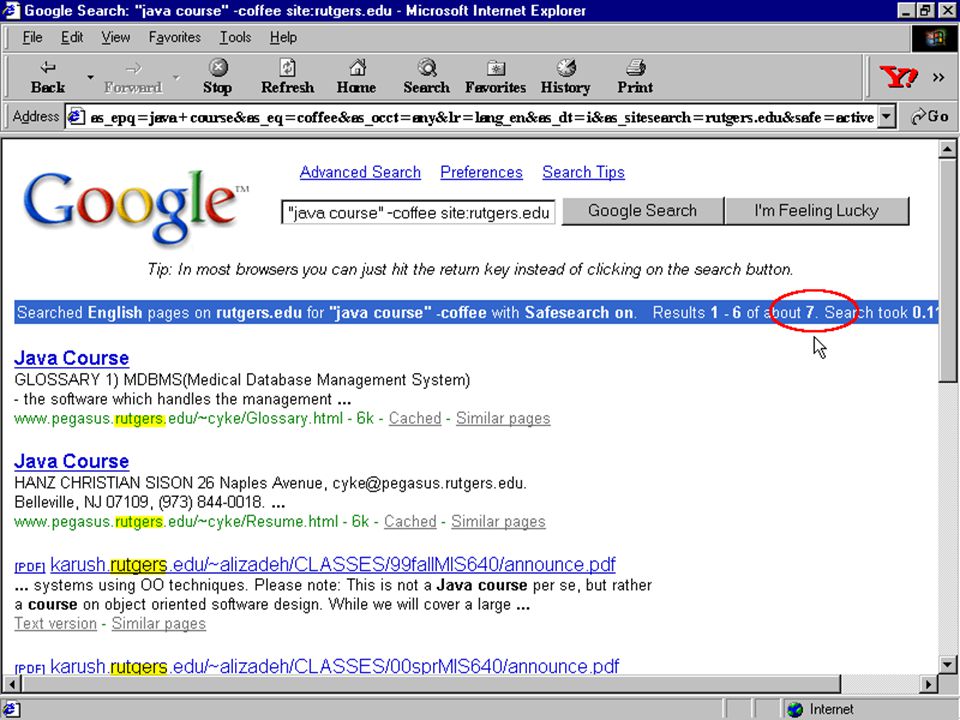Image resolution: width=960 pixels, height=720 pixels.
Task: Print the page with Print icon
Action: (635, 77)
